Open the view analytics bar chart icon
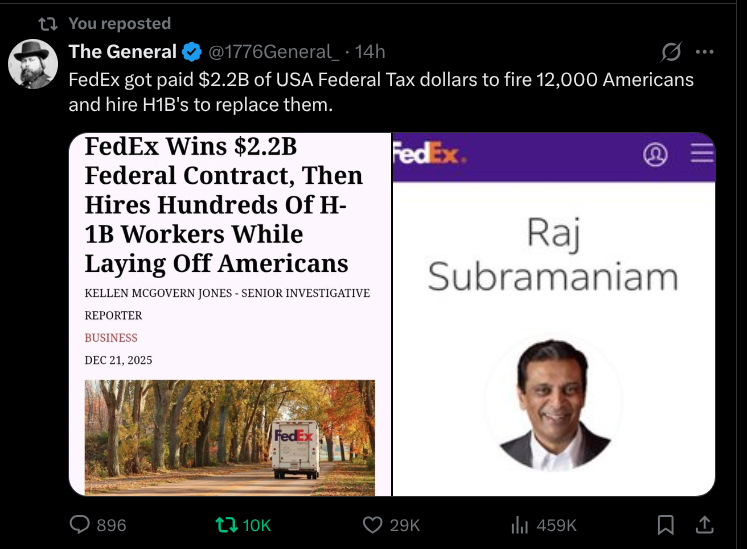Viewport: 747px width, 549px height. [520, 524]
